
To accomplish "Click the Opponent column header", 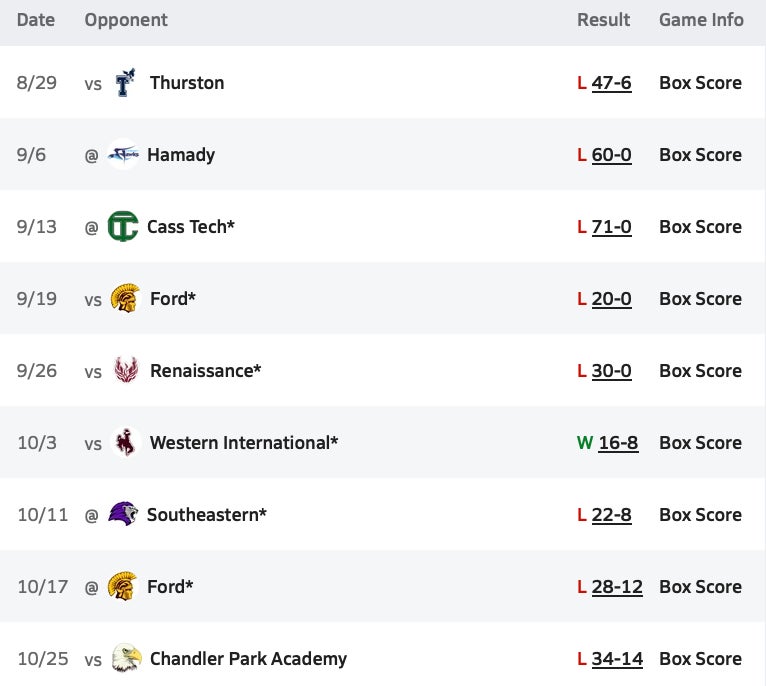I will click(126, 20).
